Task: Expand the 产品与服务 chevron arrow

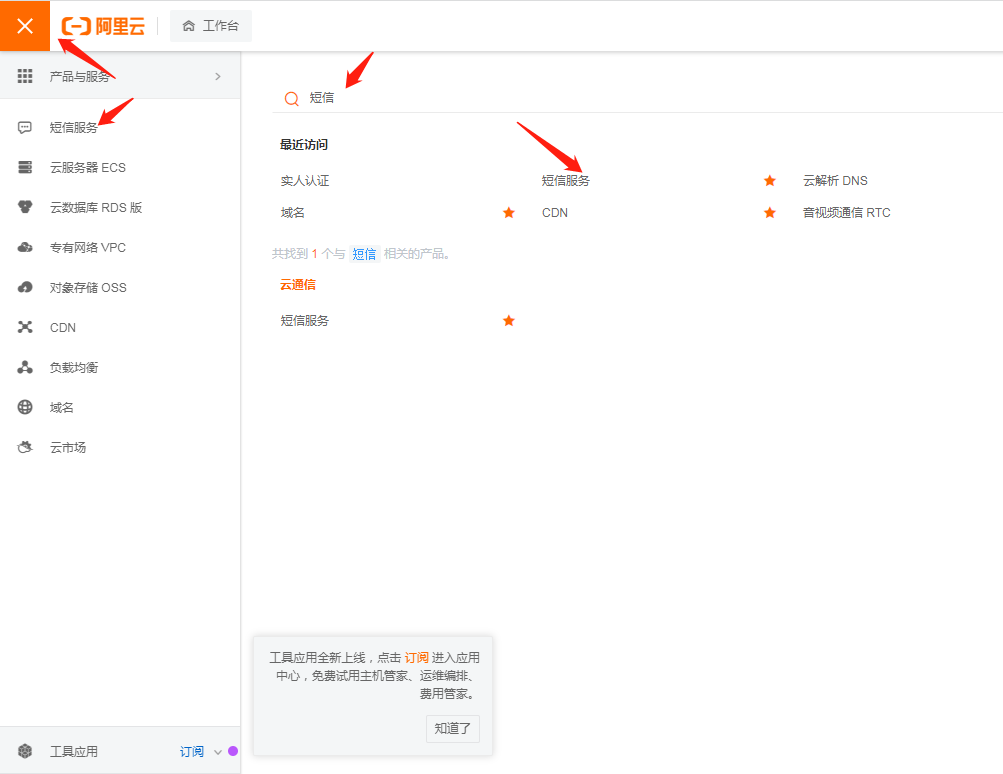Action: coord(218,76)
